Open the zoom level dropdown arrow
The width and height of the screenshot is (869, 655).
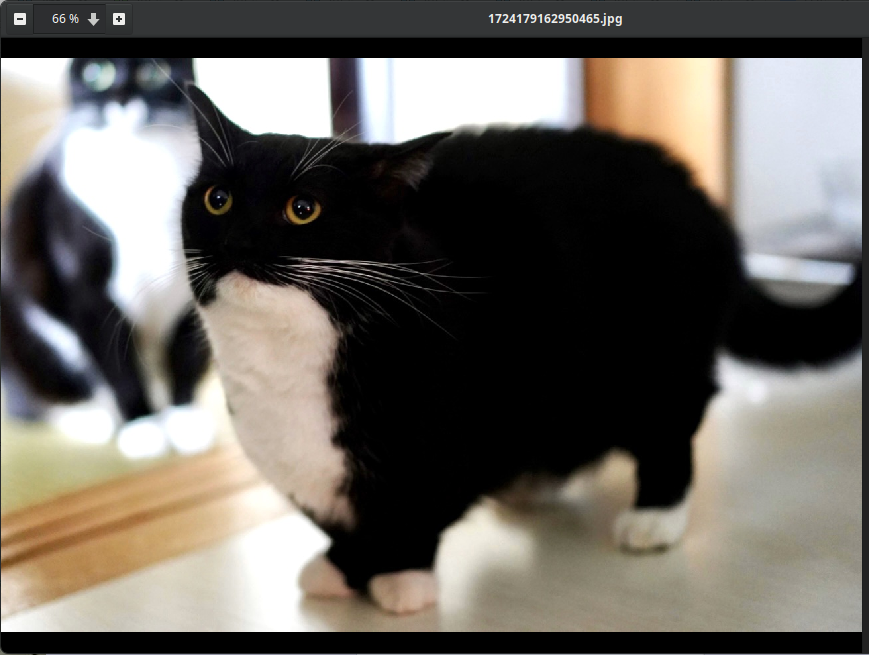tap(94, 19)
